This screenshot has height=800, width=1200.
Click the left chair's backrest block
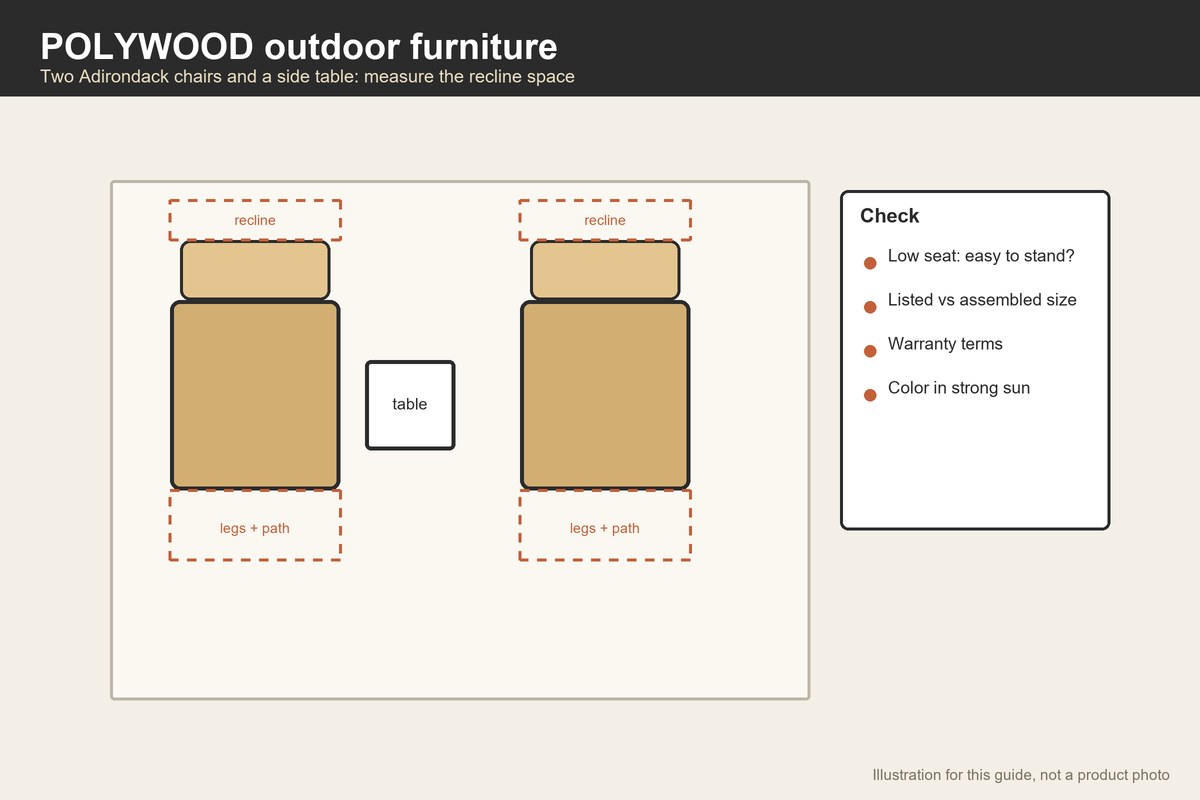255,270
